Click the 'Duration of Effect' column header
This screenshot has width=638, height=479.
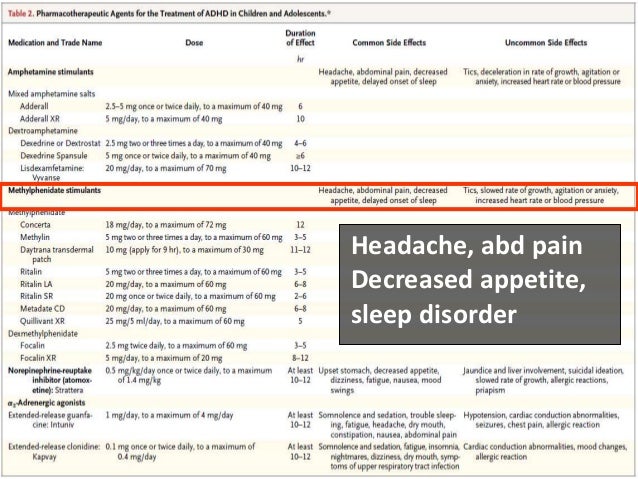[x=300, y=38]
